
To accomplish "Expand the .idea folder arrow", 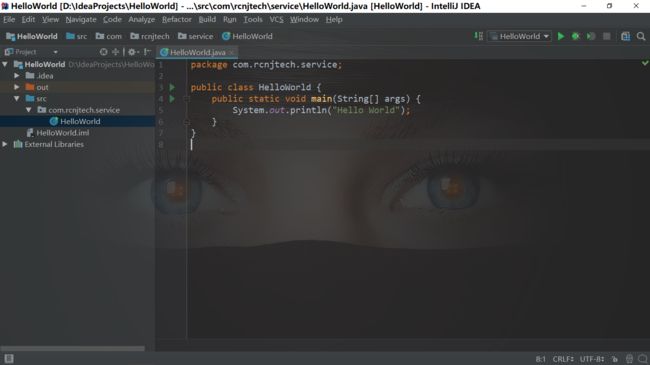I will coord(17,76).
